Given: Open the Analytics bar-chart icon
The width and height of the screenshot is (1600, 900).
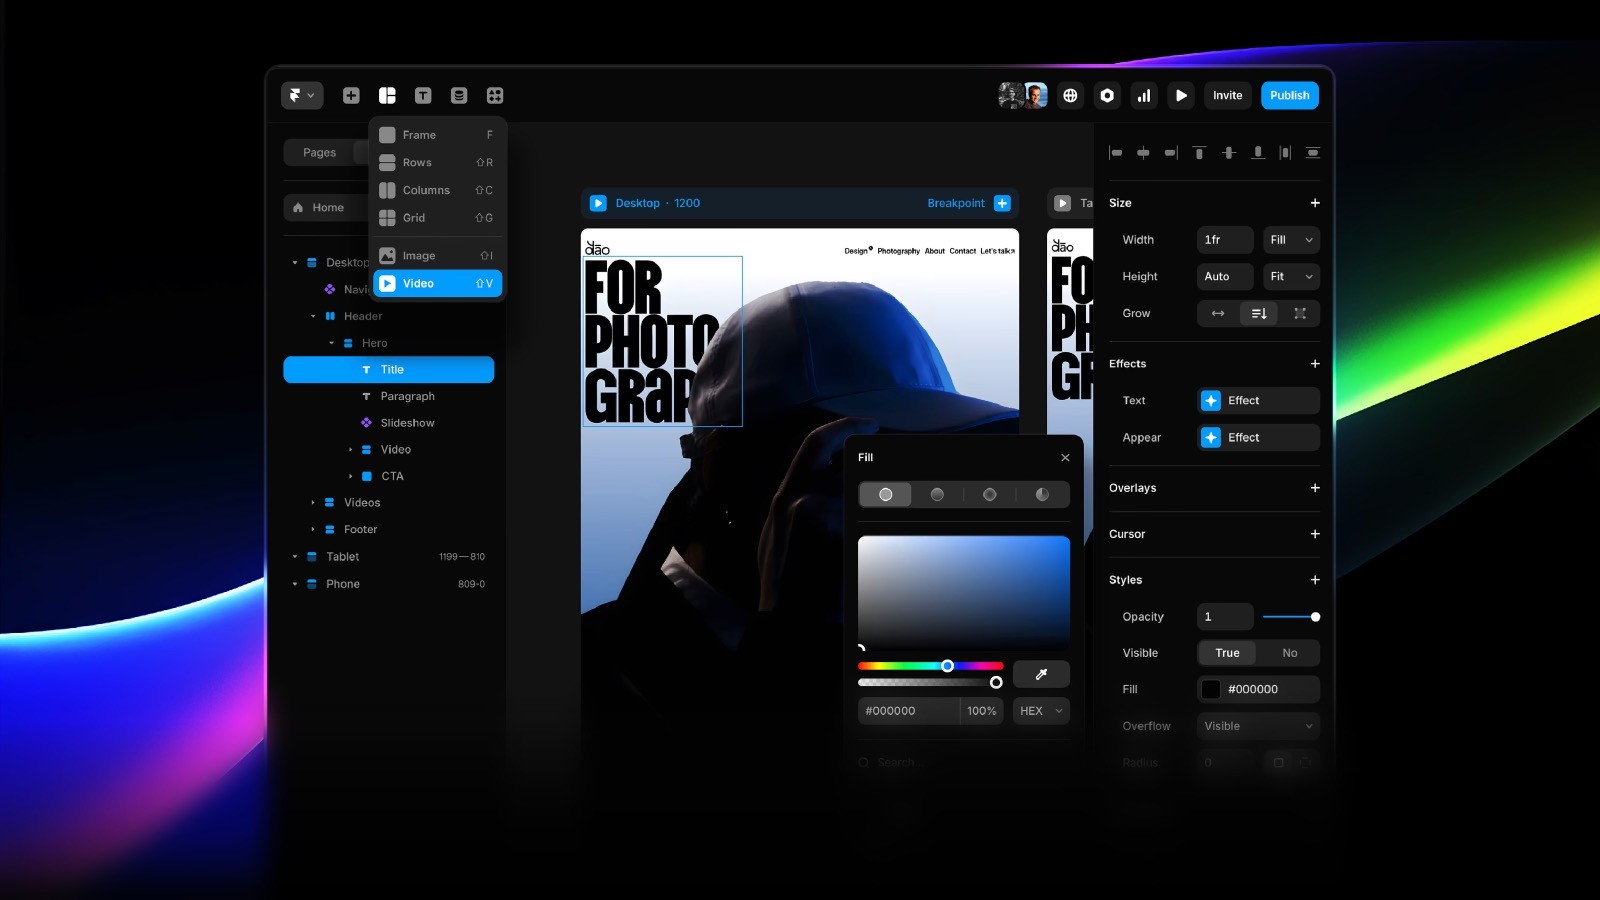Looking at the screenshot, I should click(x=1143, y=95).
